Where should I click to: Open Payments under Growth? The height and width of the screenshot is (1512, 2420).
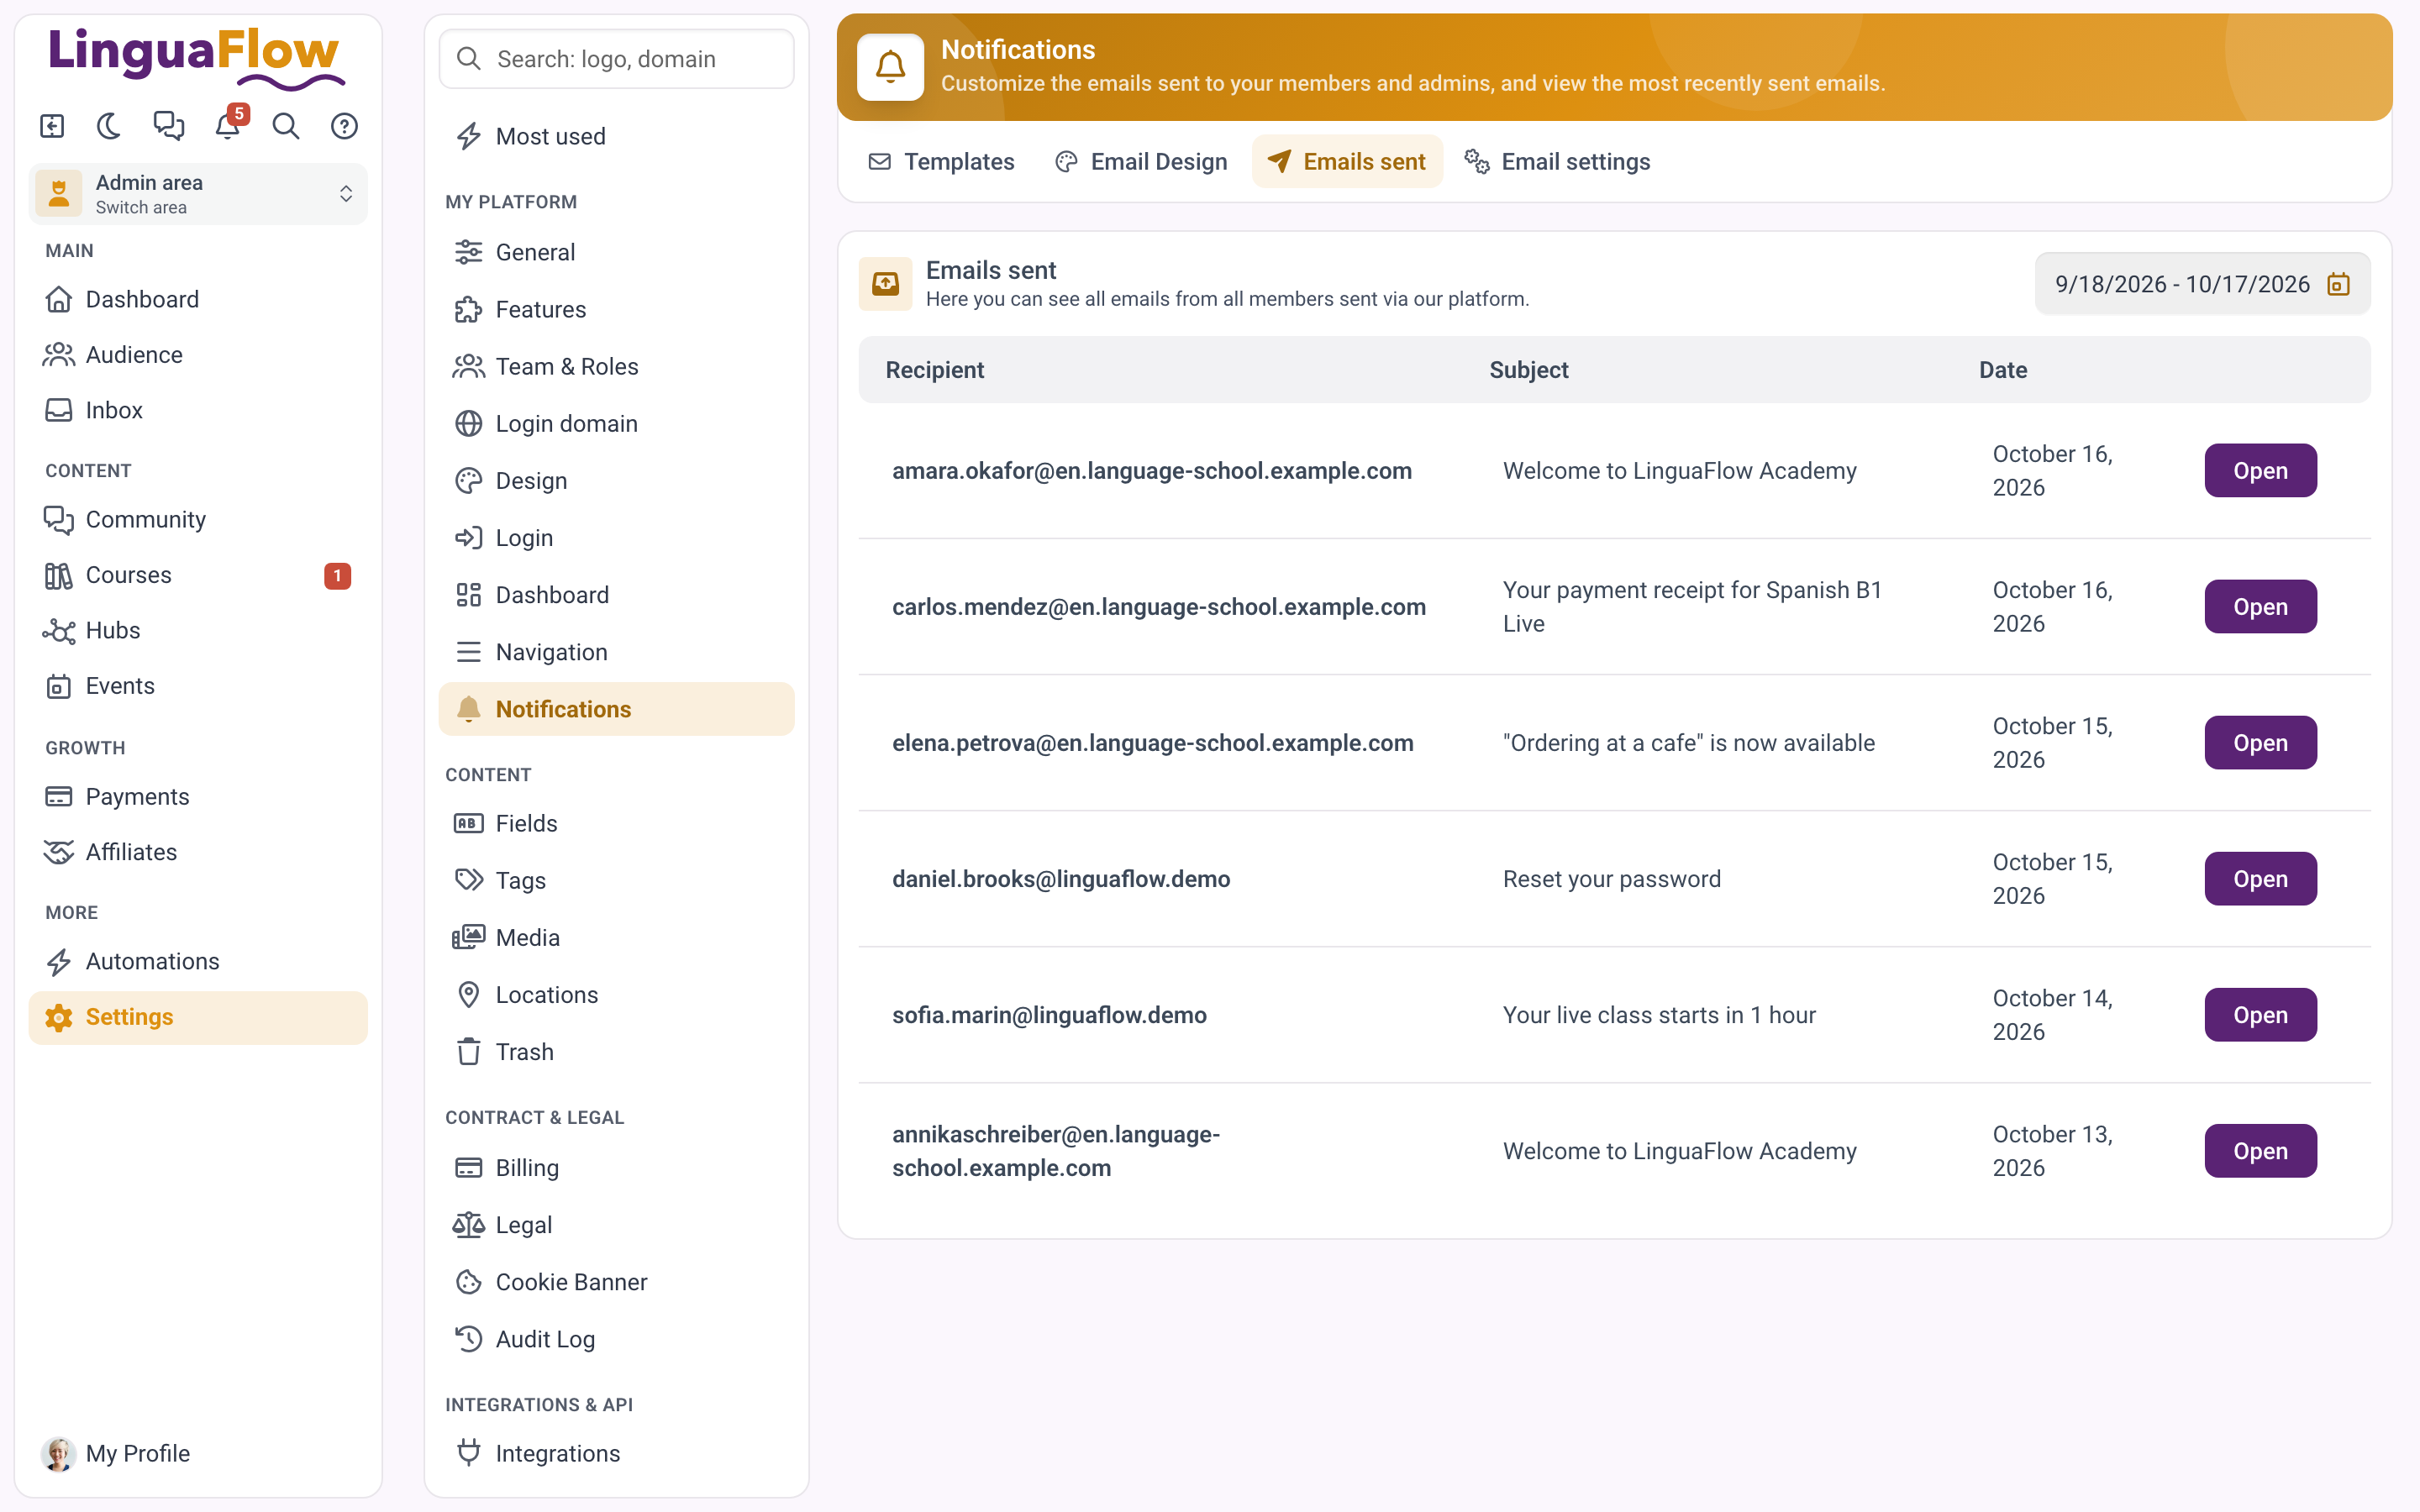click(198, 796)
